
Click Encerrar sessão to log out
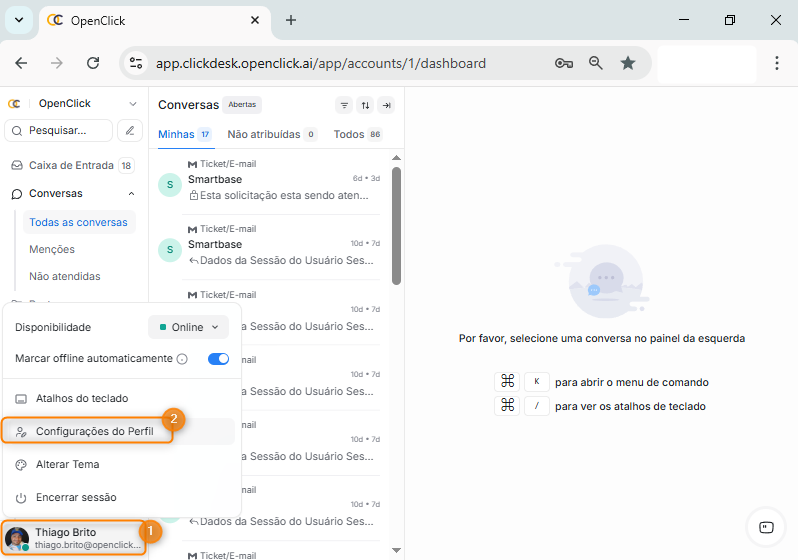click(x=76, y=497)
